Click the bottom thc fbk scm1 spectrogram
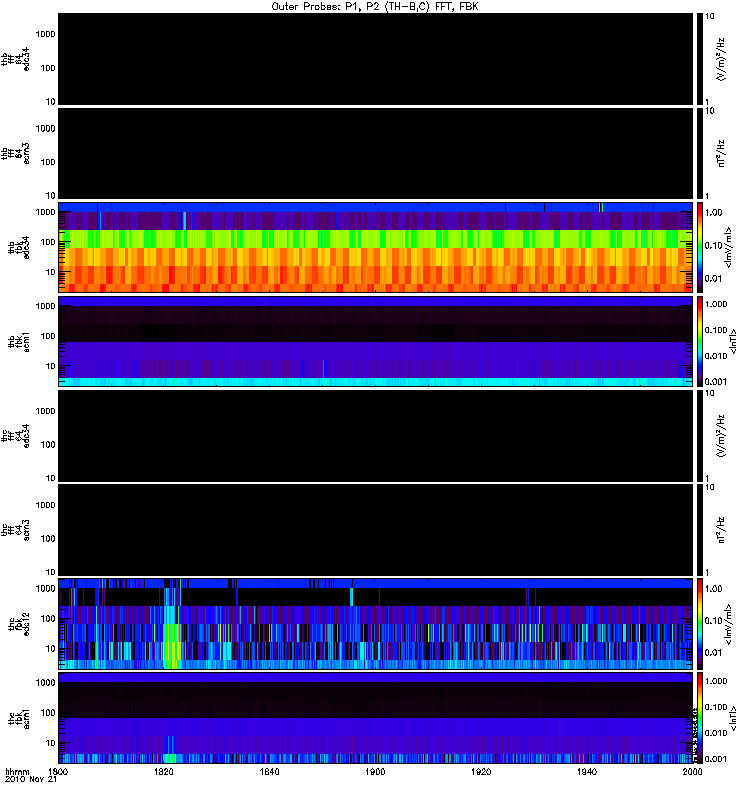The width and height of the screenshot is (750, 800). tap(375, 716)
